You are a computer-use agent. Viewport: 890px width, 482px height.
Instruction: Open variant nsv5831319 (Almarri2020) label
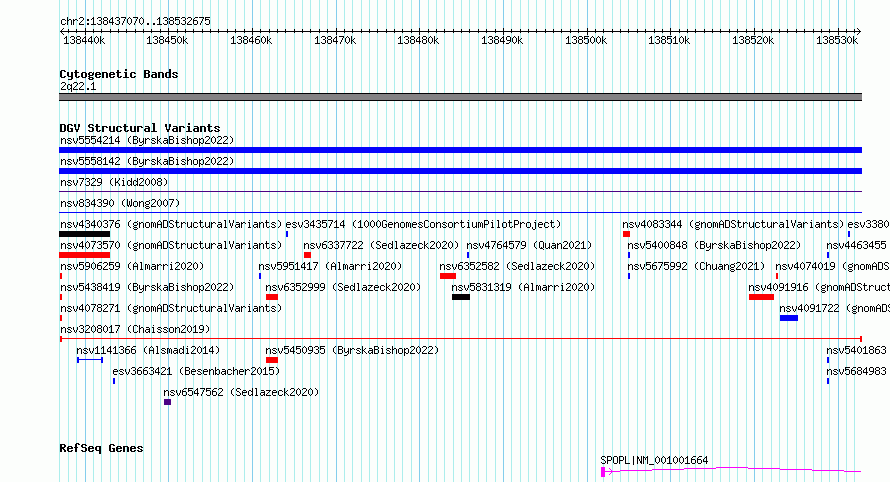pos(523,287)
